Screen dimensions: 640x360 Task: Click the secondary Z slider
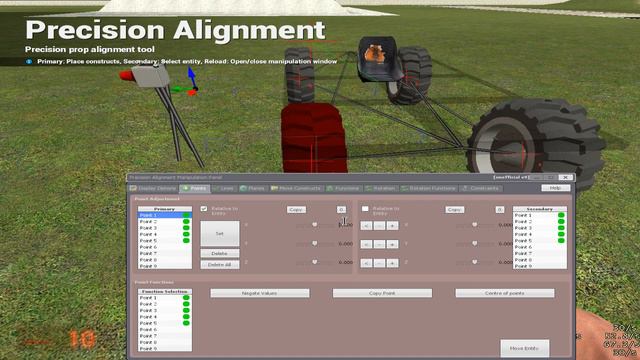(x=474, y=262)
